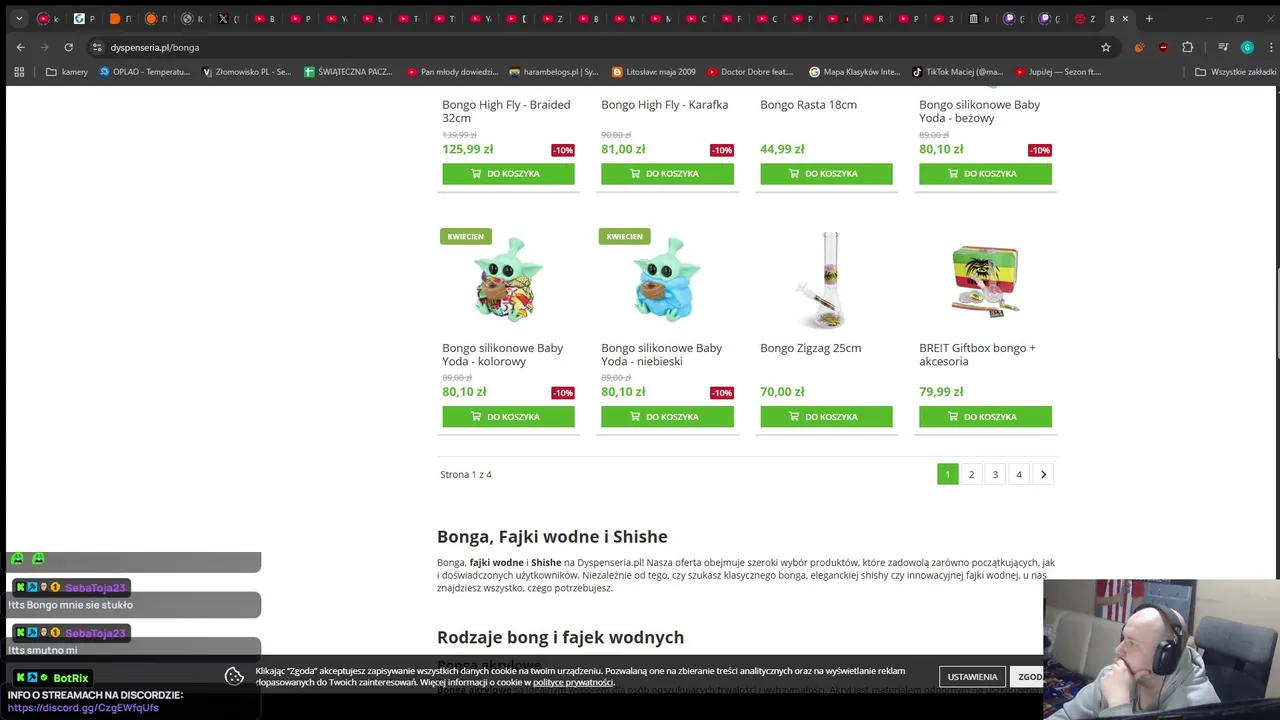1280x720 pixels.
Task: Open the Wszystkie zakładki folder
Action: click(1235, 72)
